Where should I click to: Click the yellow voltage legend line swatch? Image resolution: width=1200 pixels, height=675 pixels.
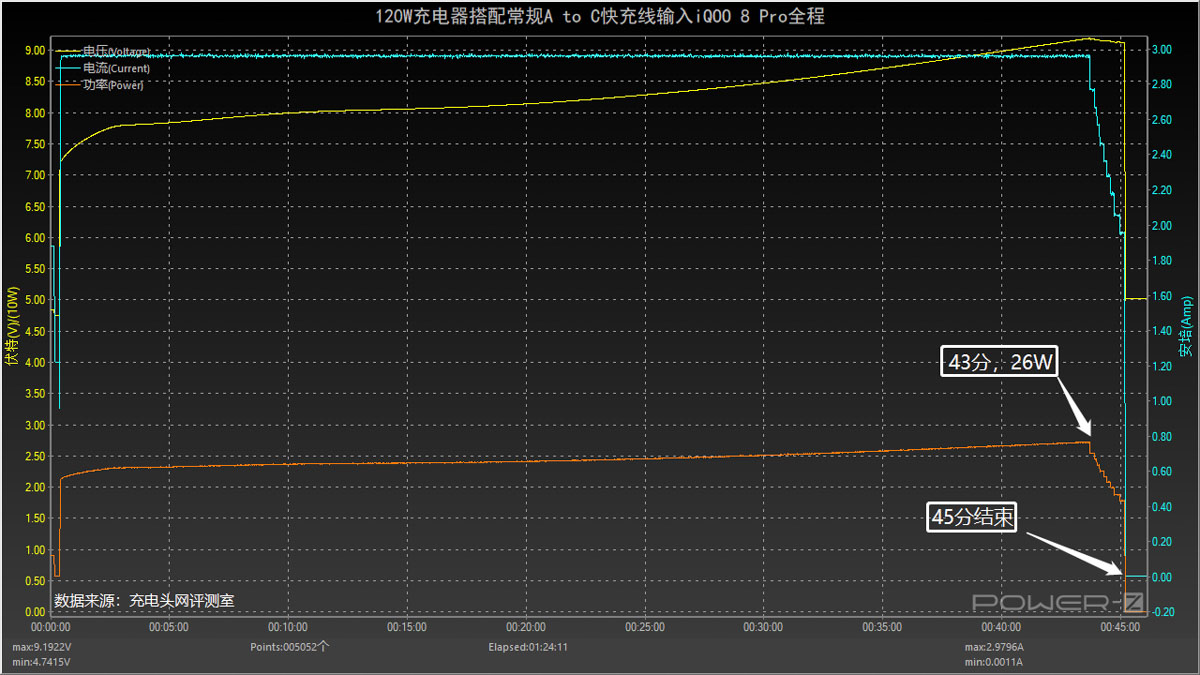68,51
